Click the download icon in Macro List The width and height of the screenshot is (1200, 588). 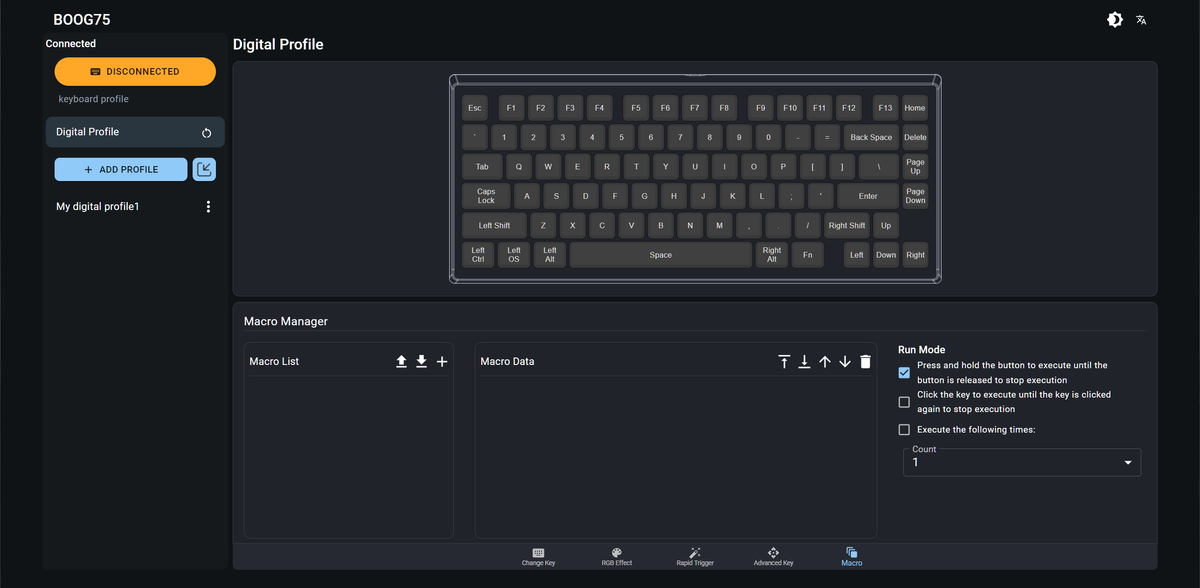(421, 361)
